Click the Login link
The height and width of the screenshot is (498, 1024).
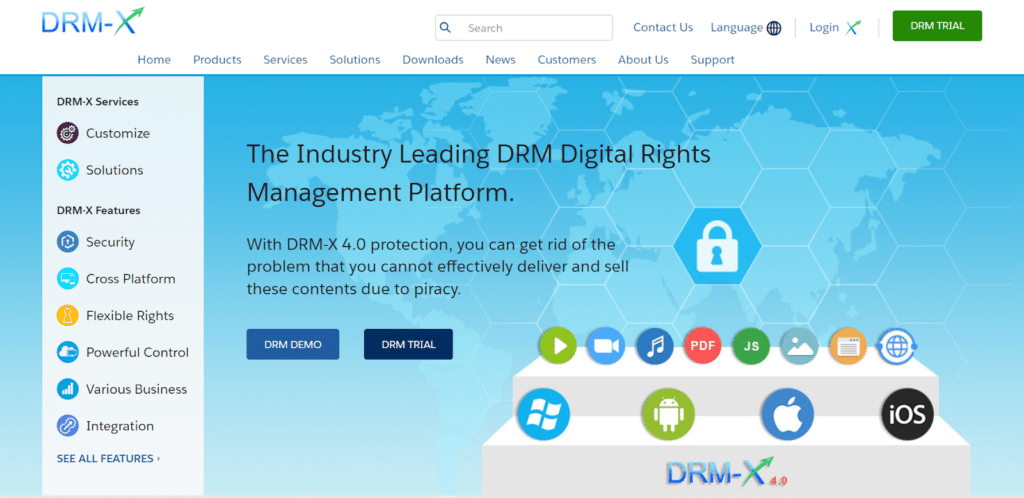tap(824, 27)
